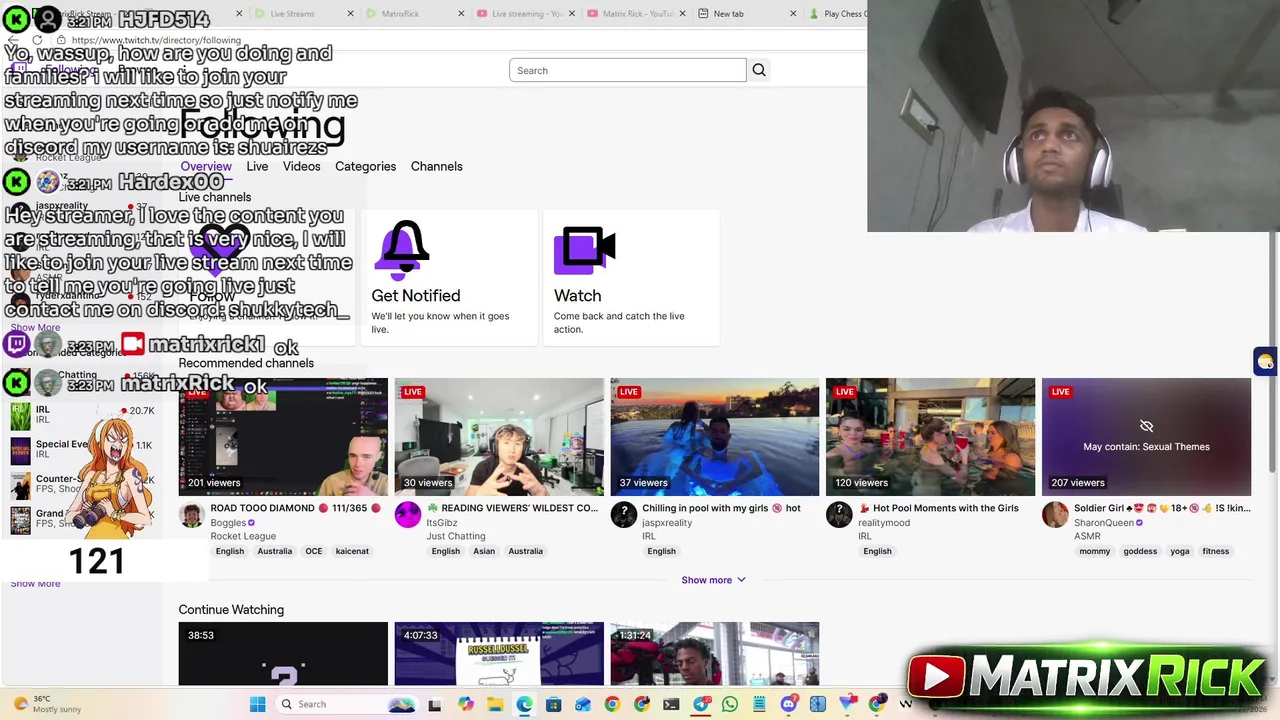Click the fitness tag
1280x720 pixels.
1216,551
